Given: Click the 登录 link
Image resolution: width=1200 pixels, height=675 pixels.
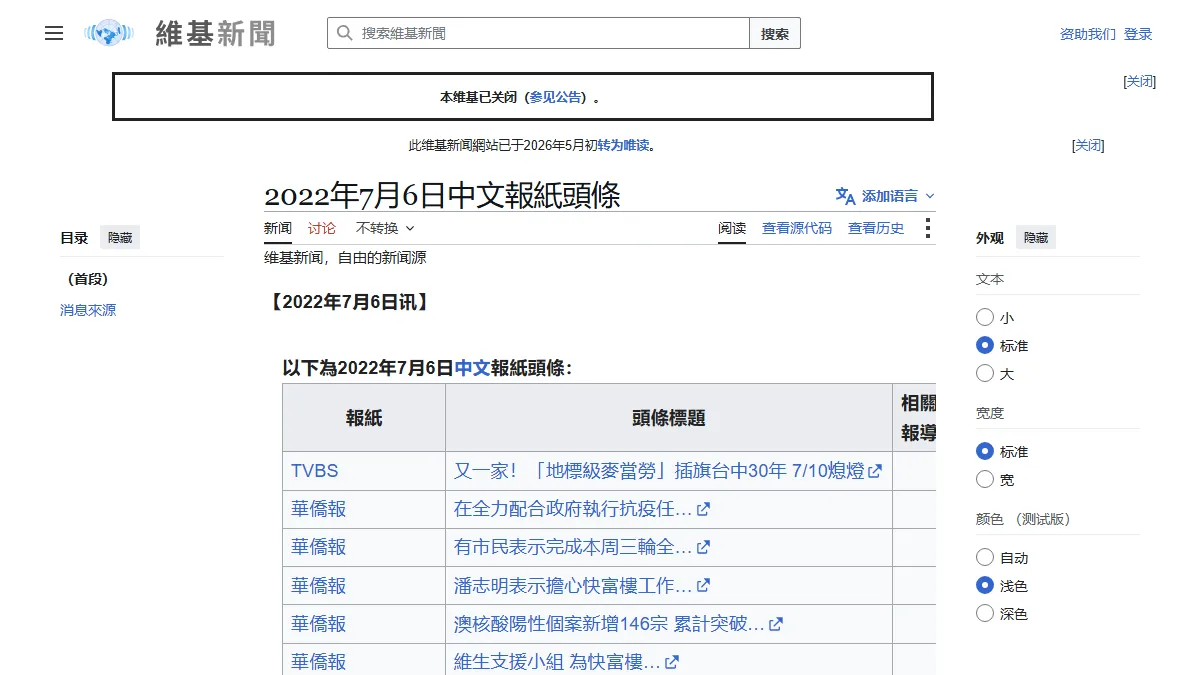Looking at the screenshot, I should (x=1138, y=34).
